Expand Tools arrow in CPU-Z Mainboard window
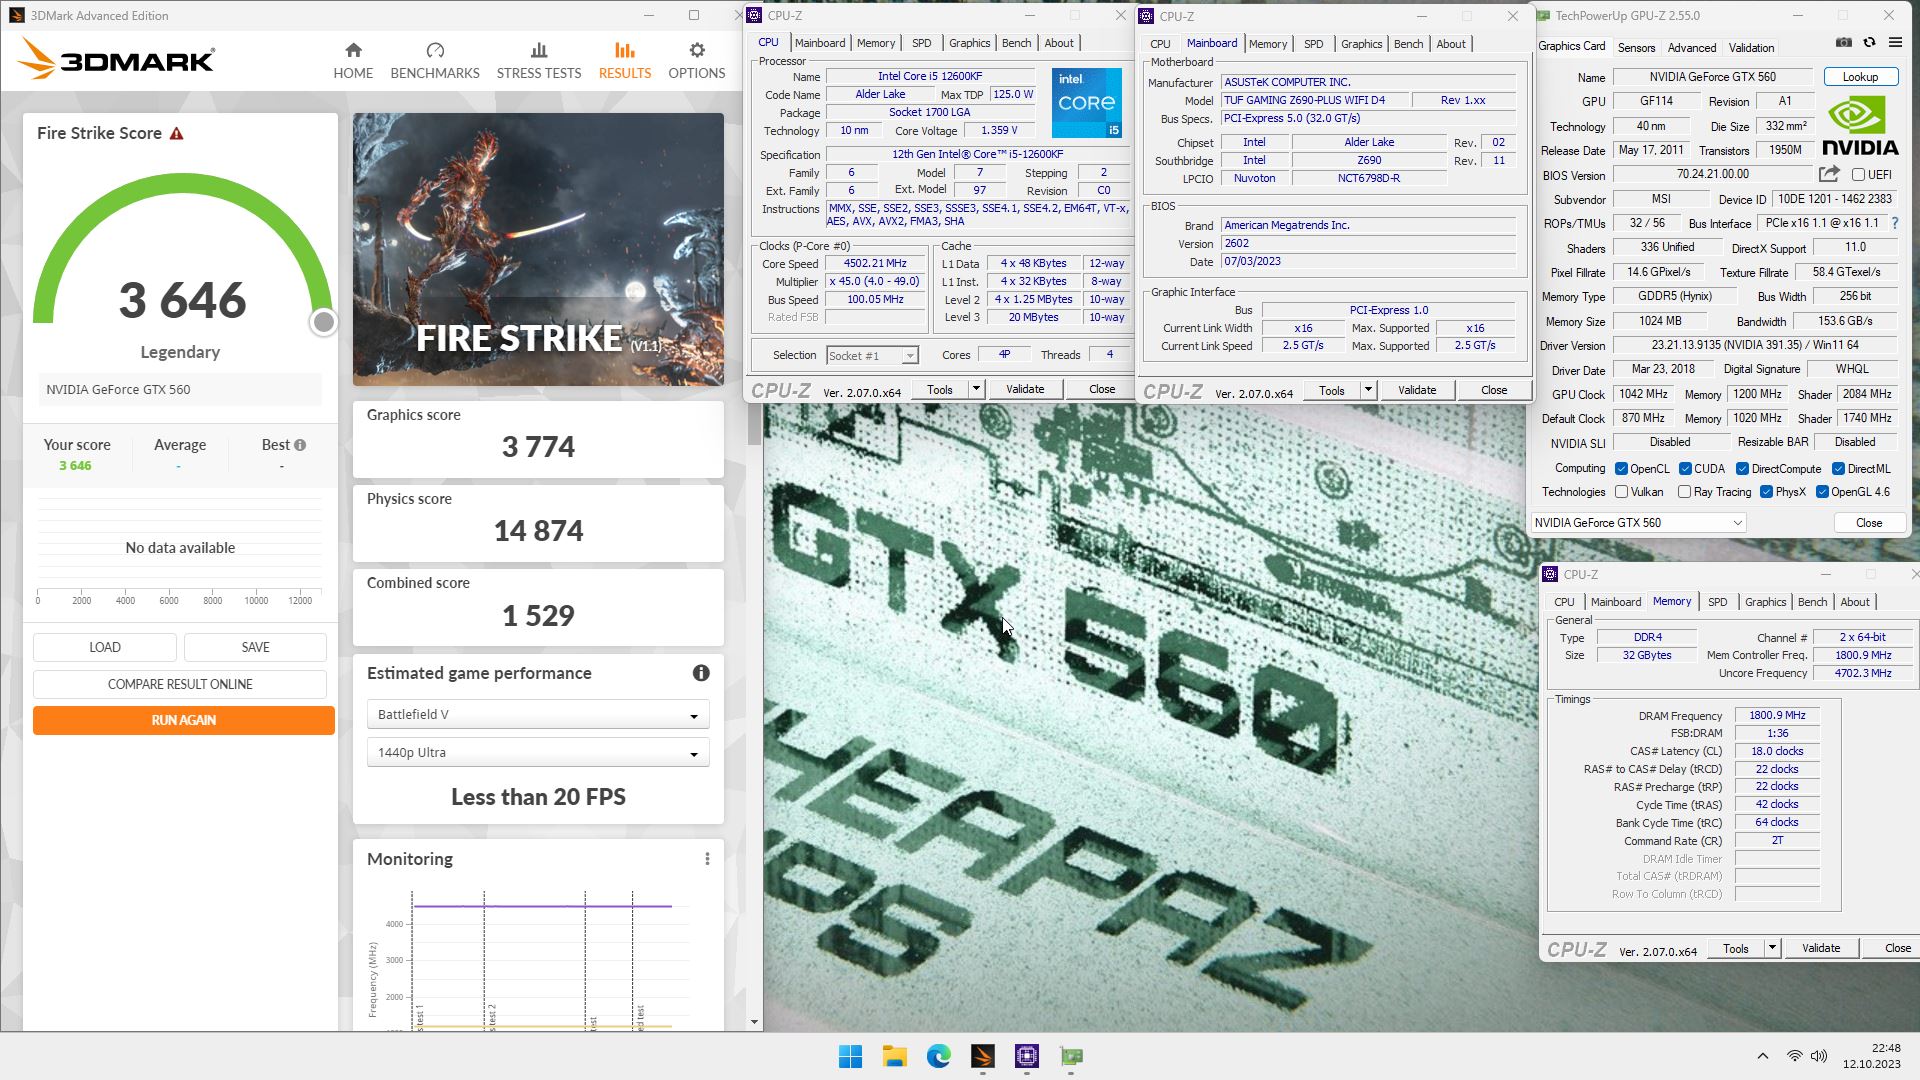This screenshot has height=1080, width=1920. (1367, 390)
